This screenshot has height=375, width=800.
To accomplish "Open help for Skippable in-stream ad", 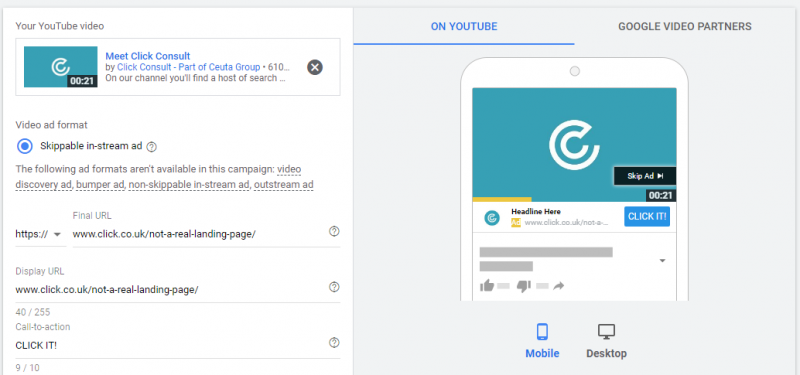I will (152, 147).
